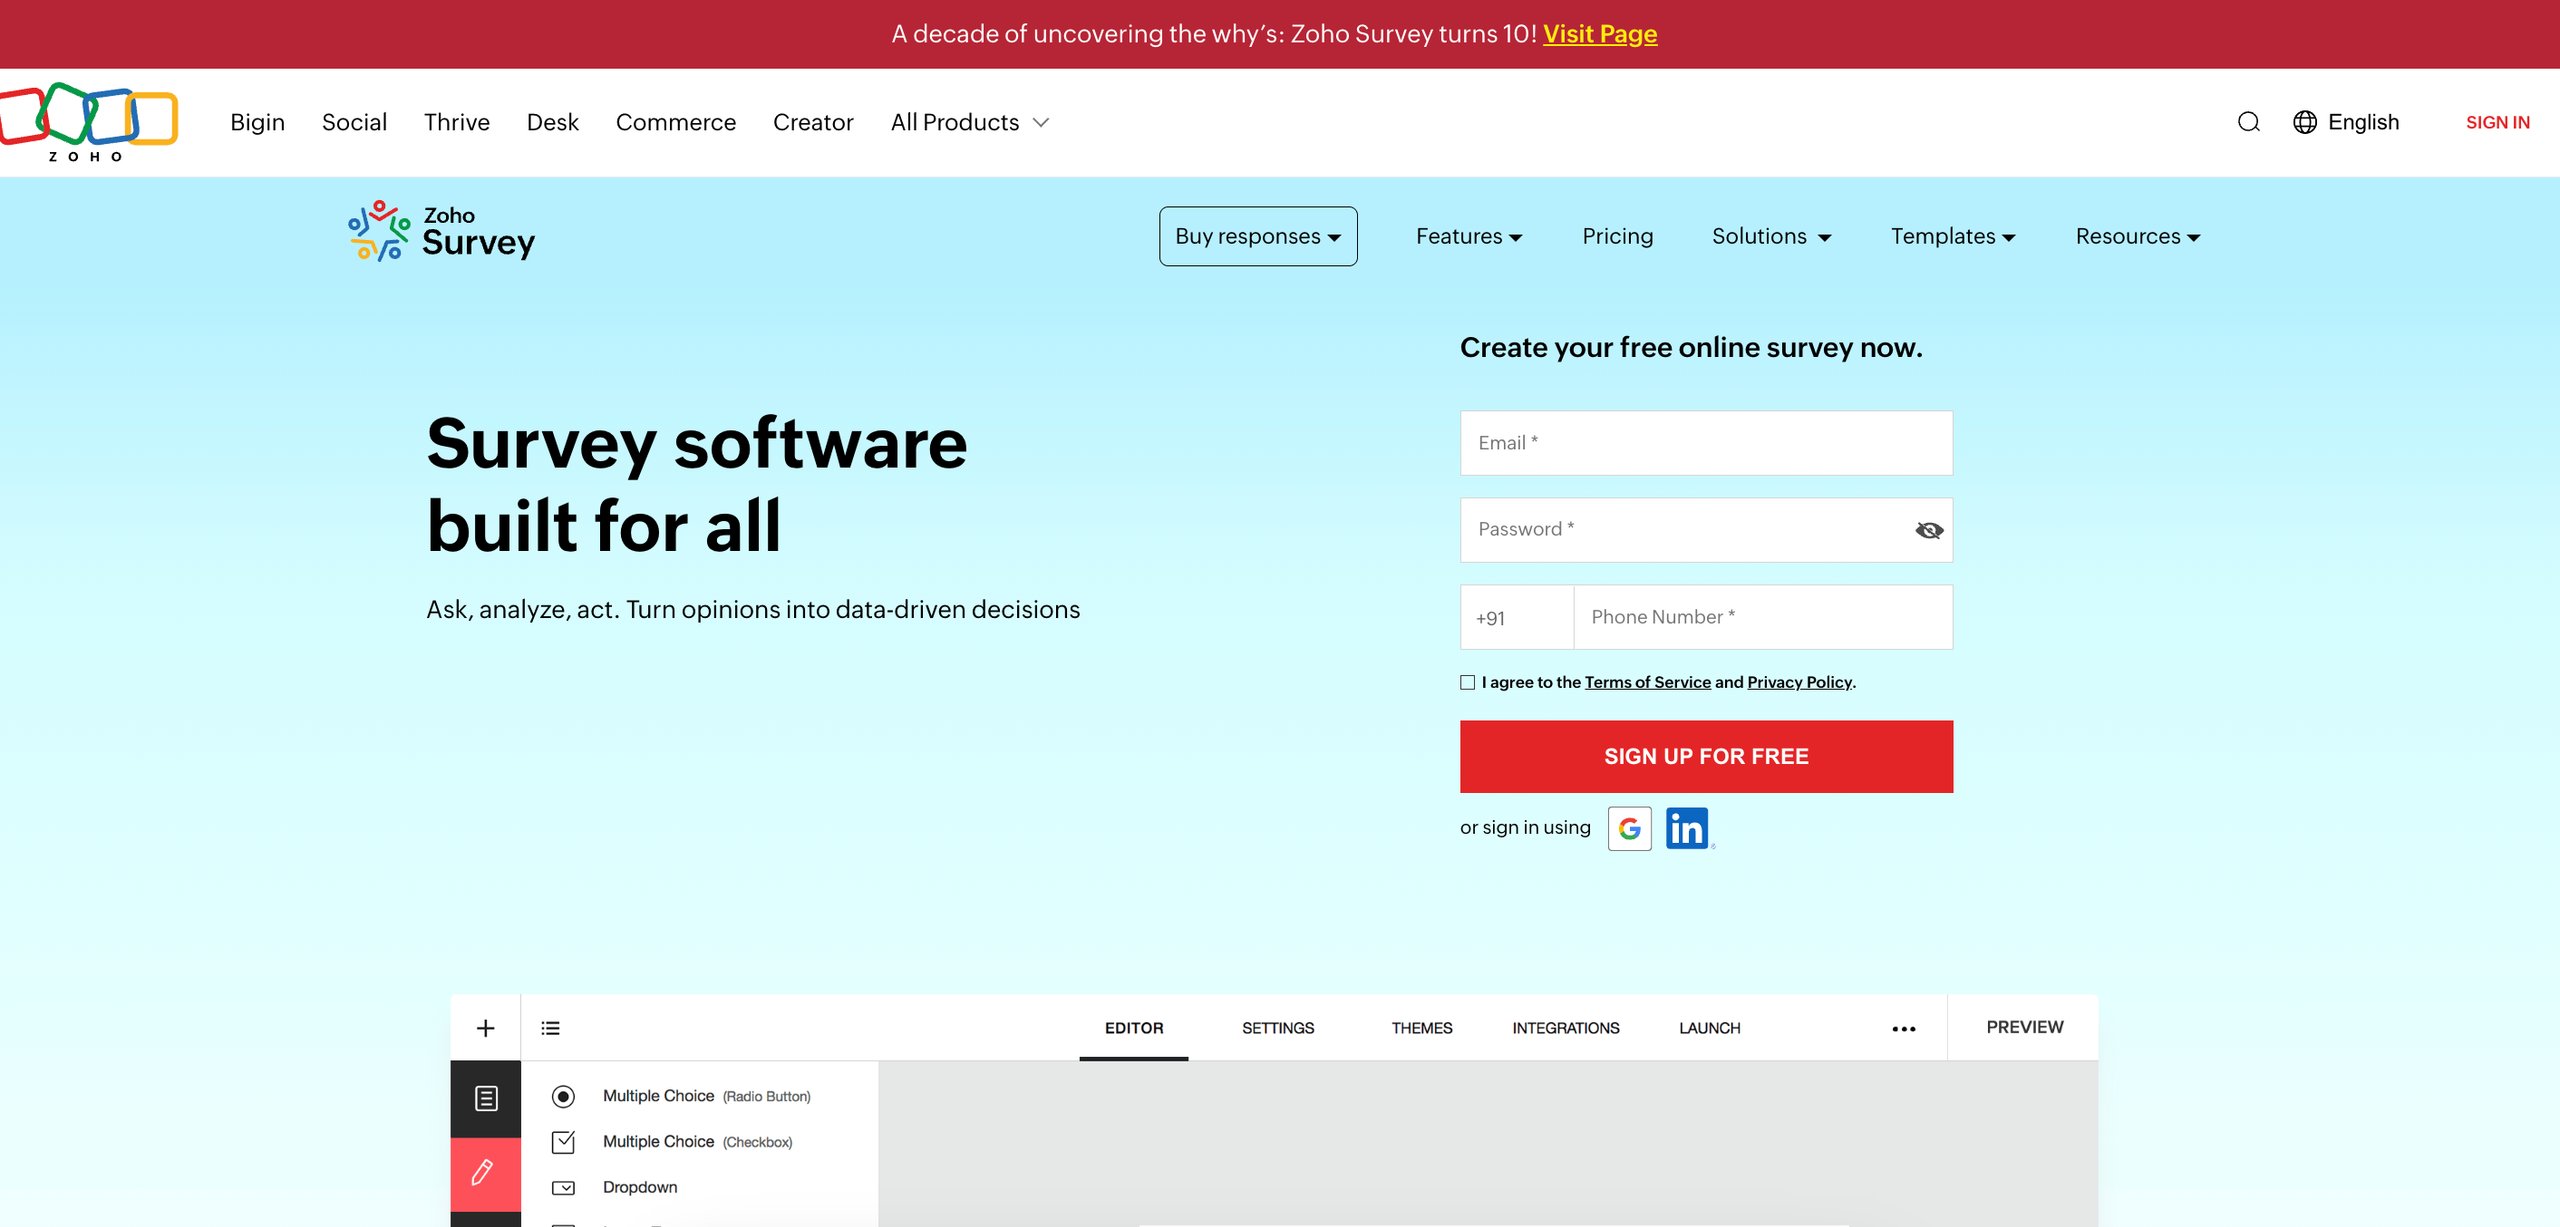Screen dimensions: 2560x1227
Task: Open the Buy responses dropdown
Action: 1257,236
